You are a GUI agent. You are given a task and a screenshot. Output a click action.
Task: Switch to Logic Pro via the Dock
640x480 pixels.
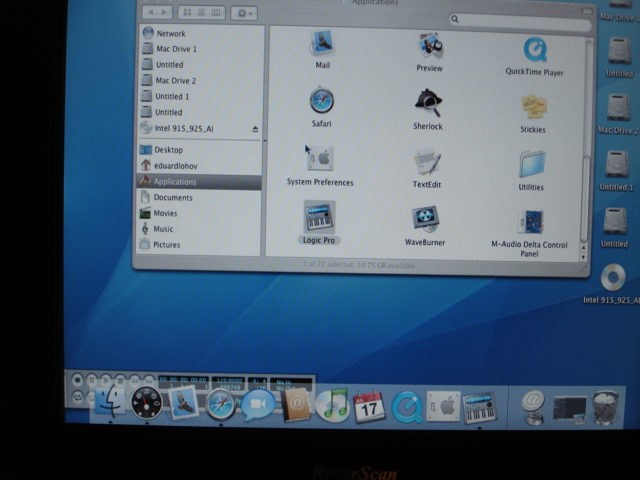[480, 407]
